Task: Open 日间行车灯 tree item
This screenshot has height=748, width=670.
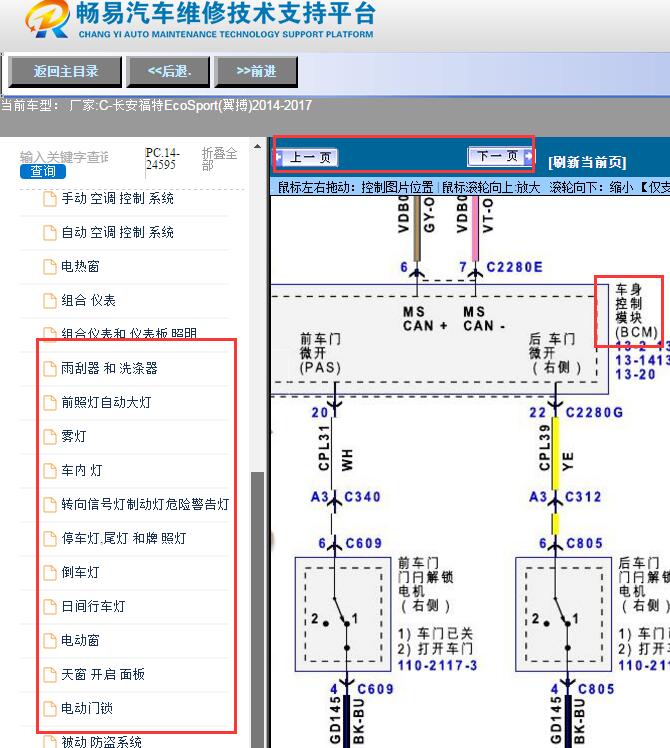Action: pos(93,606)
